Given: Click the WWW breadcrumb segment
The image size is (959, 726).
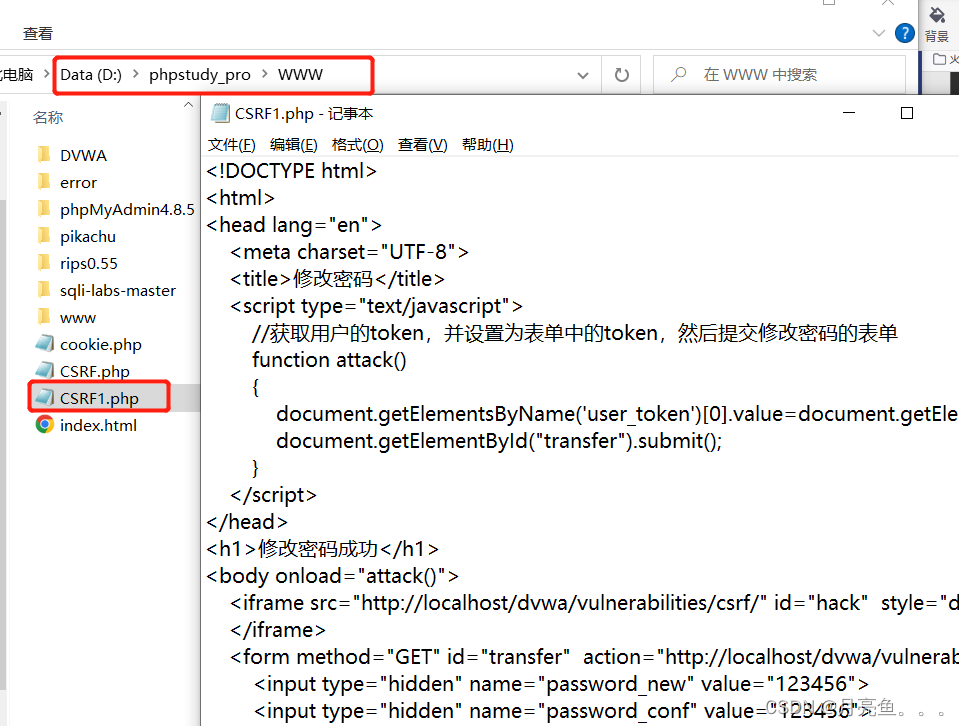Looking at the screenshot, I should coord(300,75).
